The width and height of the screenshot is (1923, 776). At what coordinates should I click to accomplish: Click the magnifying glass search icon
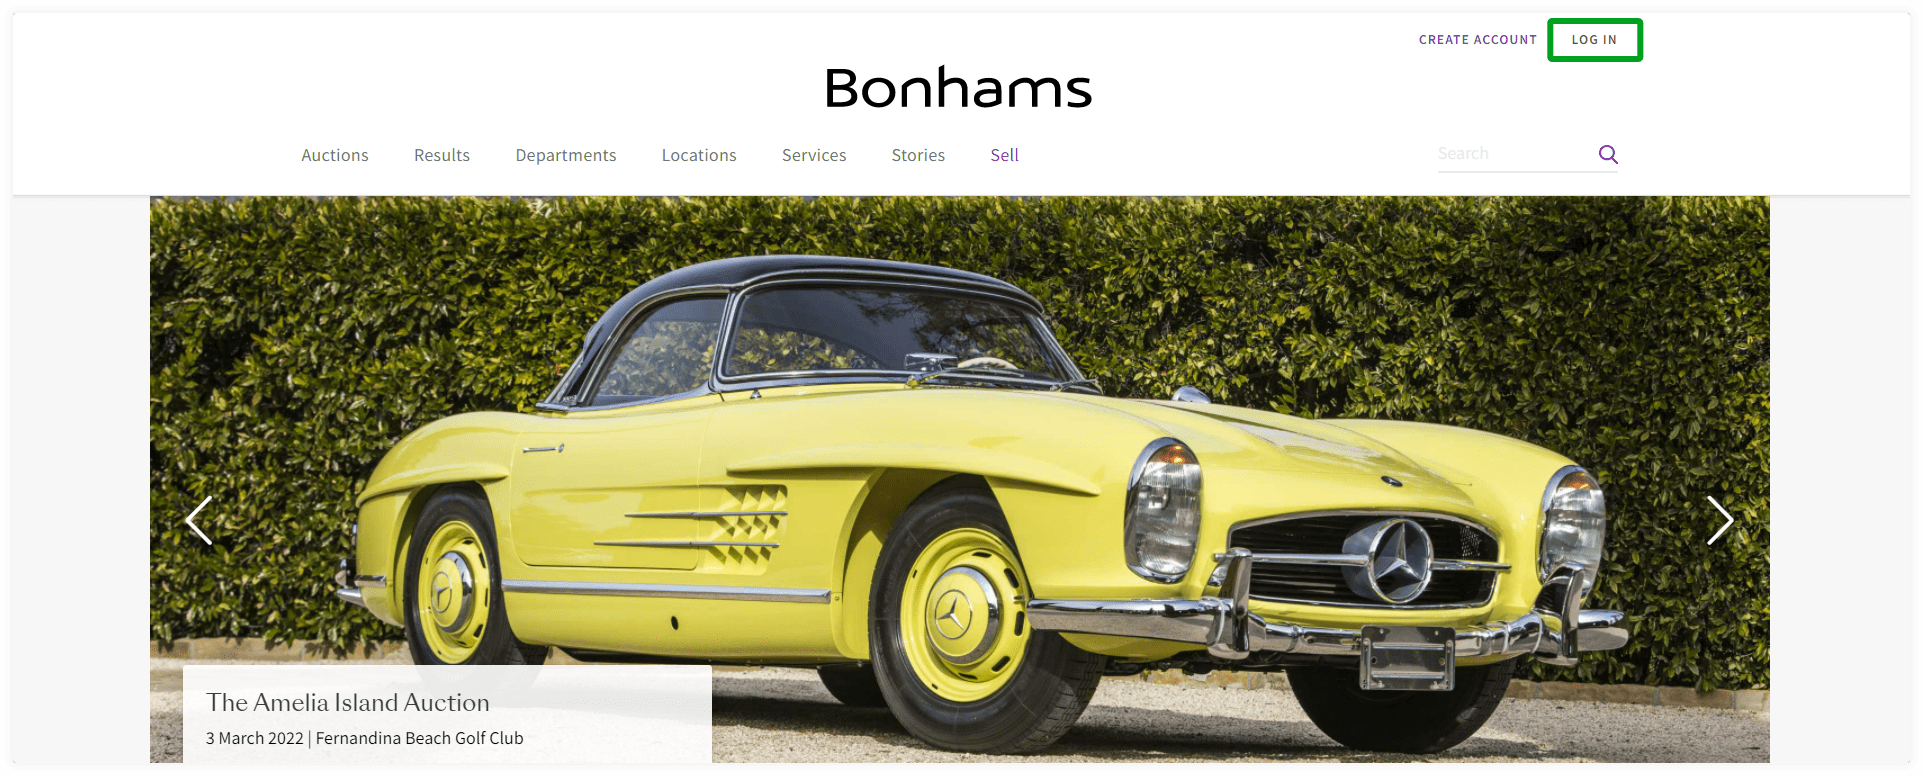1608,154
